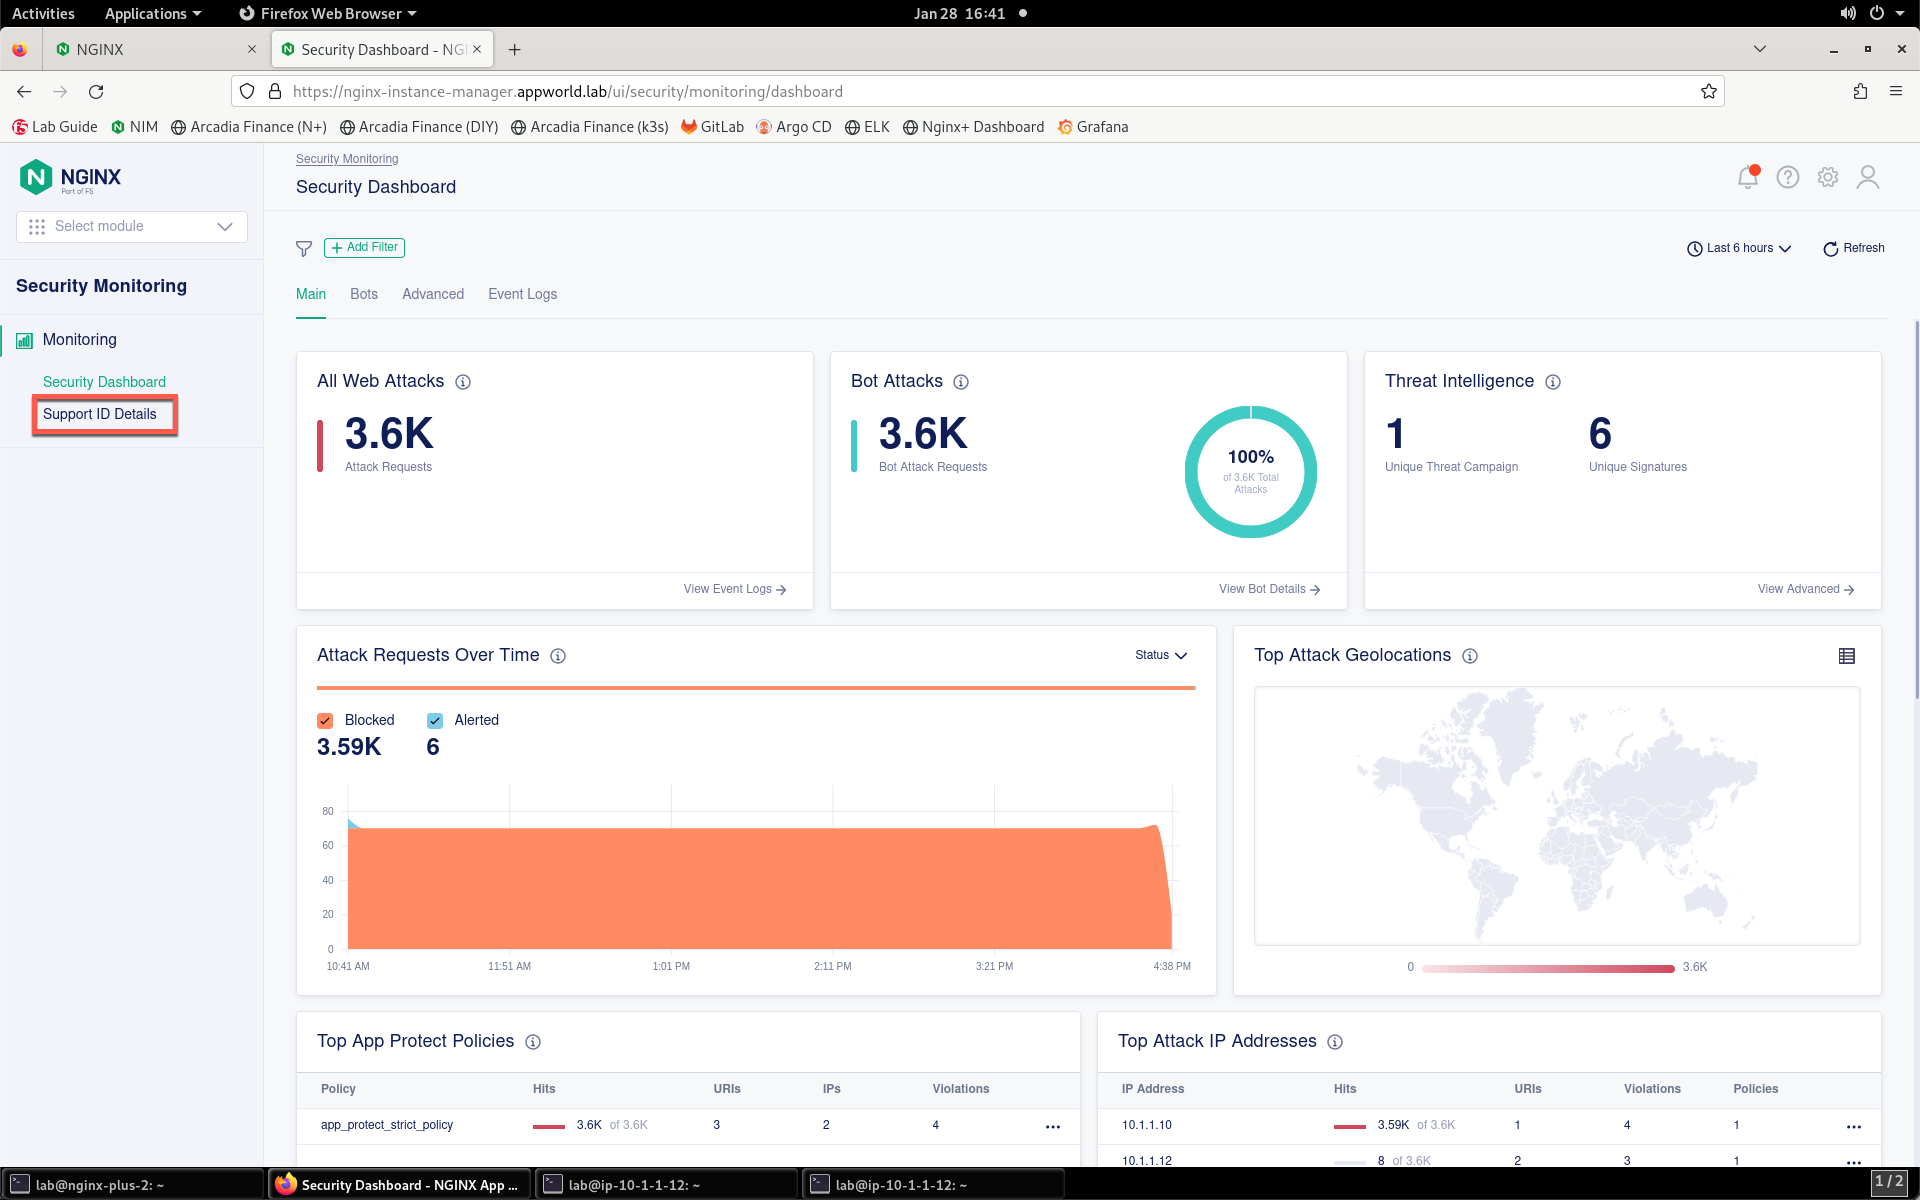Click the geolocation attack intensity bar

click(x=1548, y=968)
